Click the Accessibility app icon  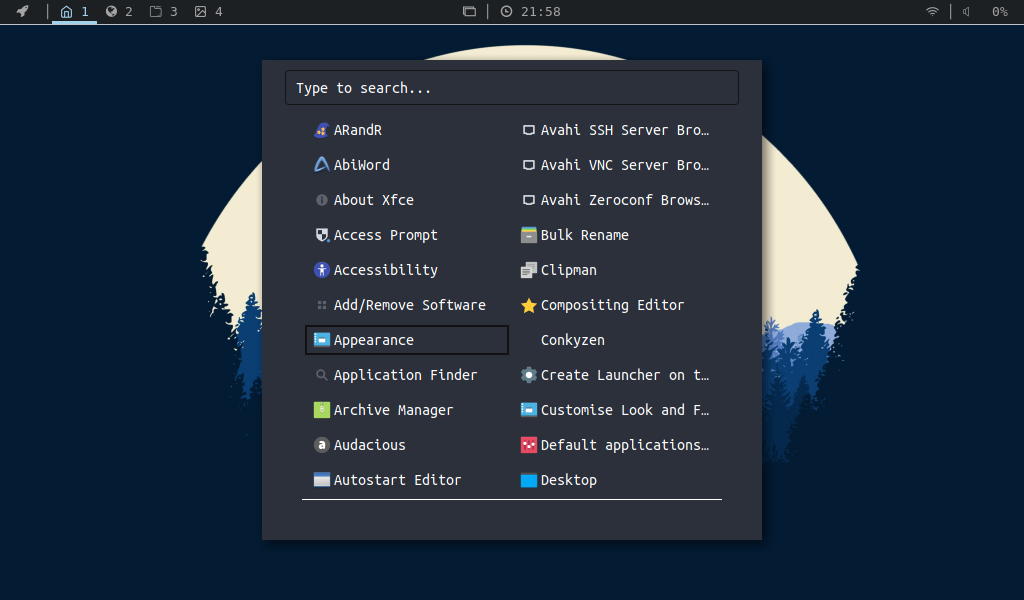[321, 270]
